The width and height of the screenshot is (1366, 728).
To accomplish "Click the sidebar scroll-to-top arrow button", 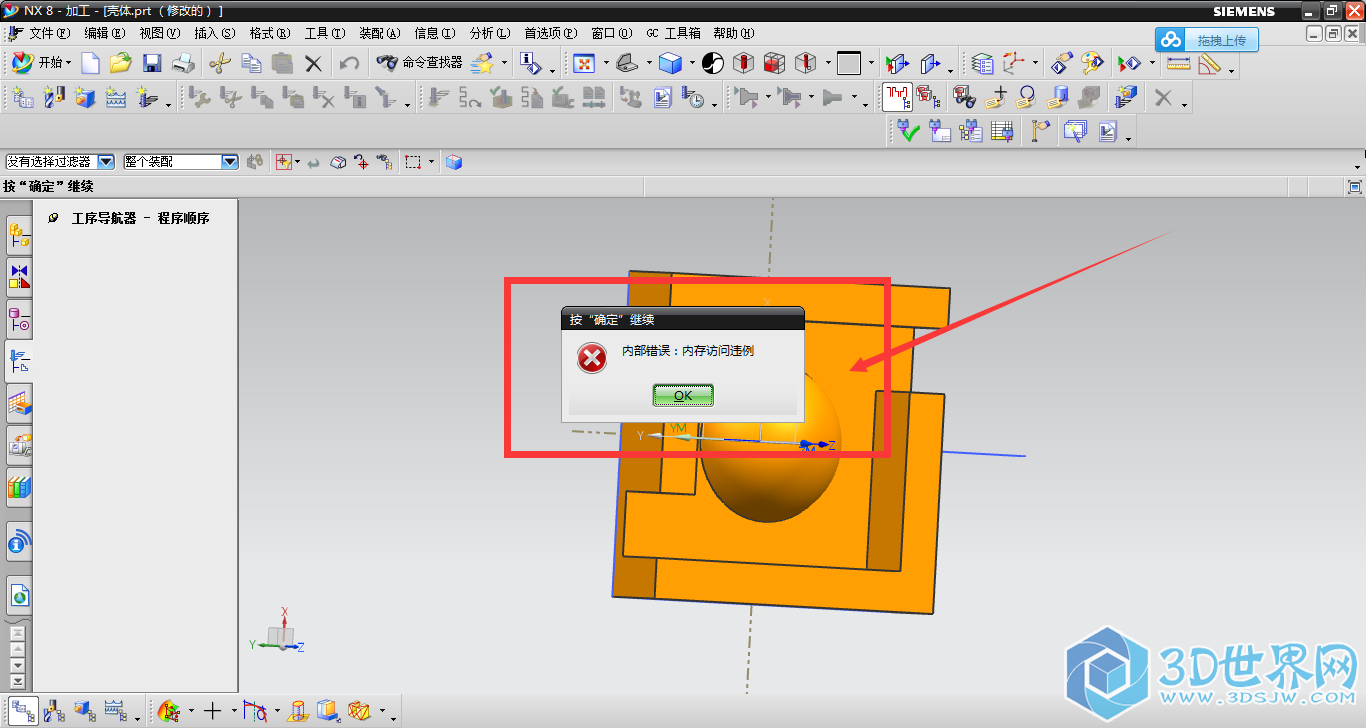I will (17, 632).
